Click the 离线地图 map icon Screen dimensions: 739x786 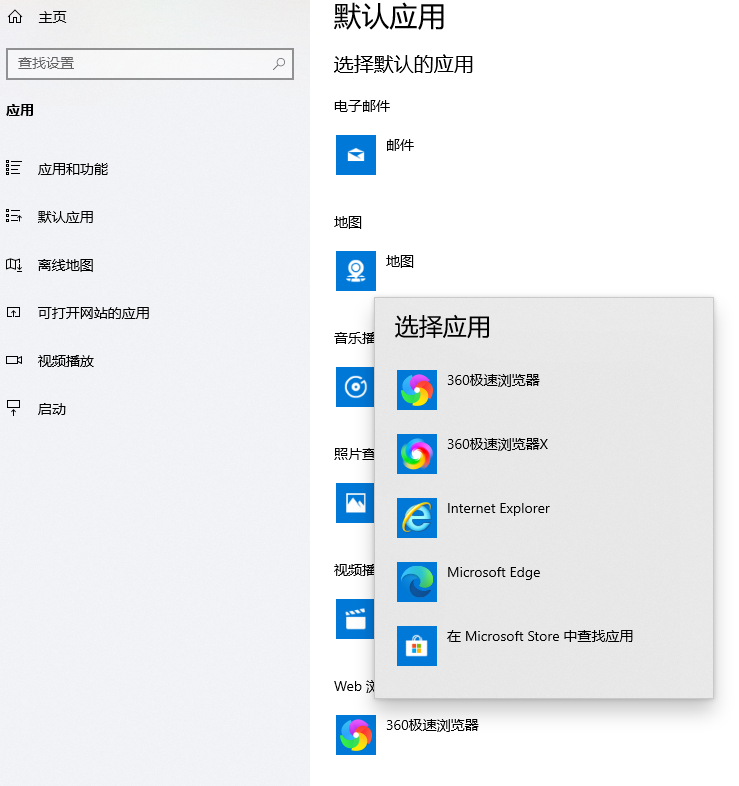tap(14, 265)
